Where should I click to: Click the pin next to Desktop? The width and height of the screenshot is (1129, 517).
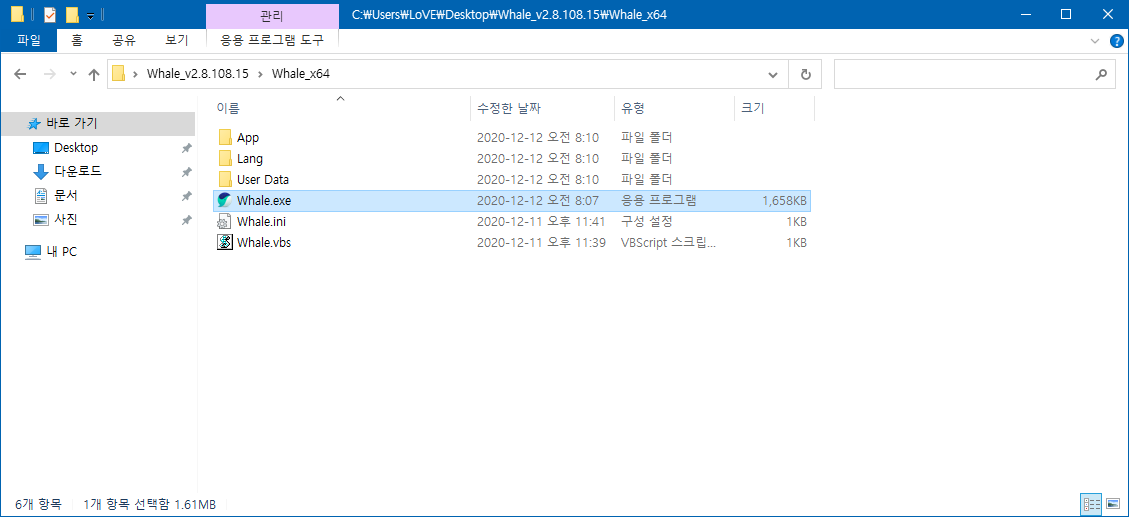[186, 148]
